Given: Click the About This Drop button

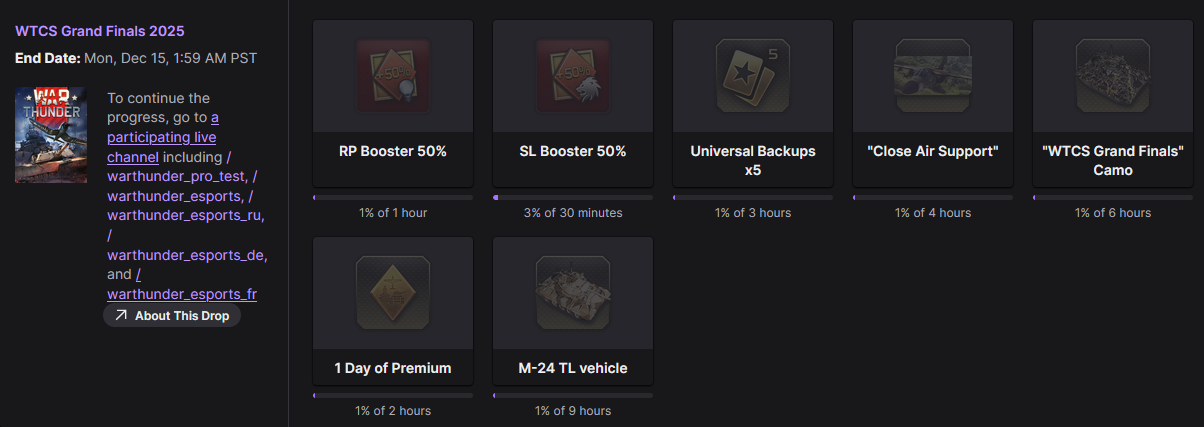Looking at the screenshot, I should pyautogui.click(x=172, y=316).
